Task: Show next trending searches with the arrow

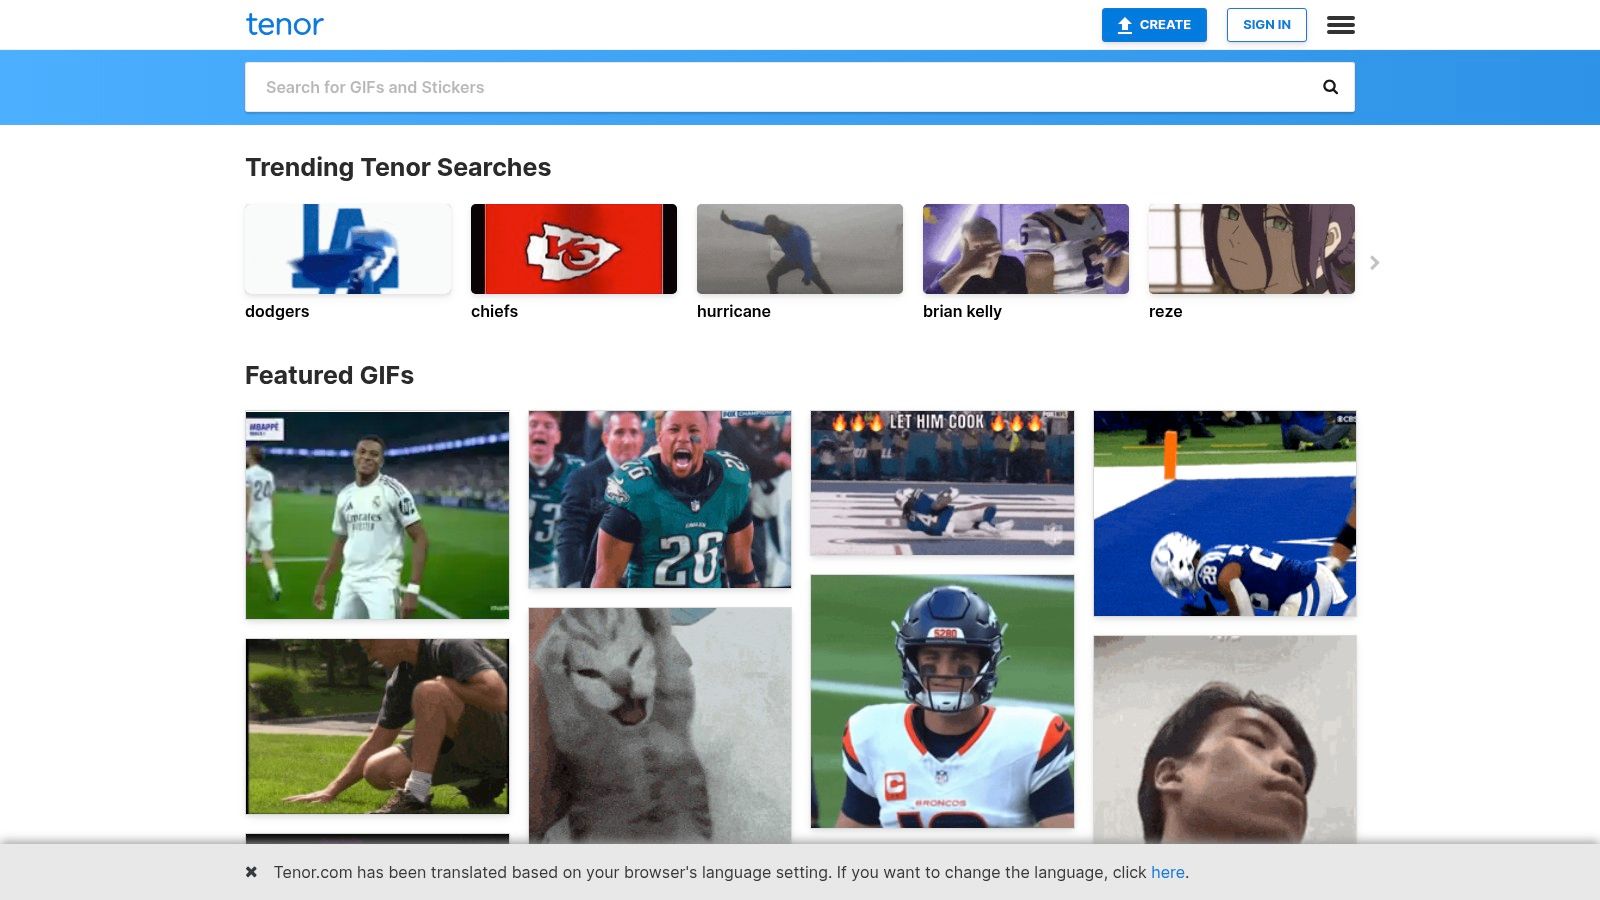Action: (x=1375, y=262)
